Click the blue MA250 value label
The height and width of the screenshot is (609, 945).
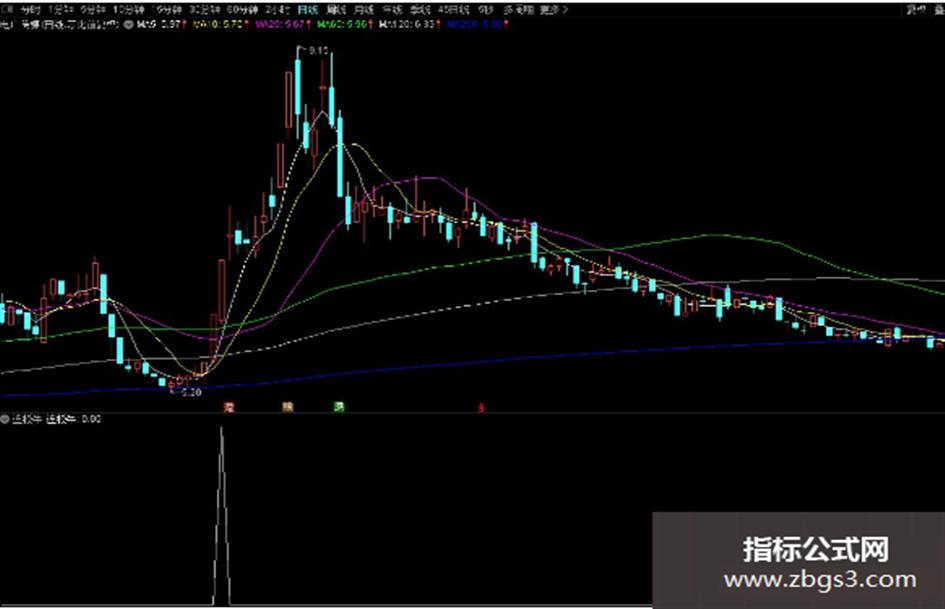pos(476,25)
